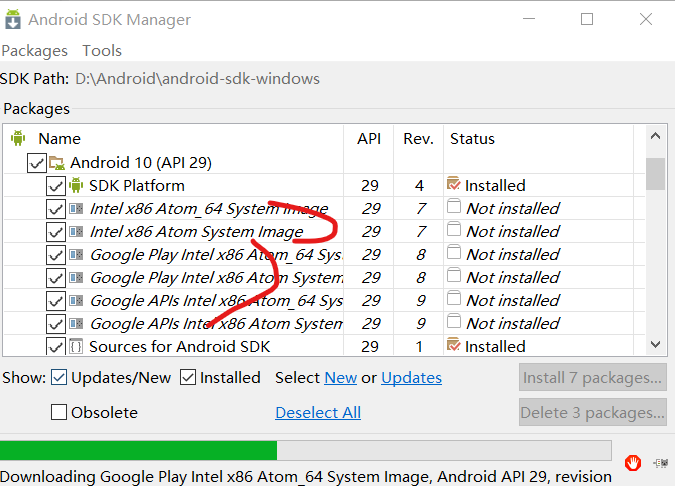This screenshot has width=675, height=486.
Task: Click the select Updates link
Action: [x=411, y=377]
